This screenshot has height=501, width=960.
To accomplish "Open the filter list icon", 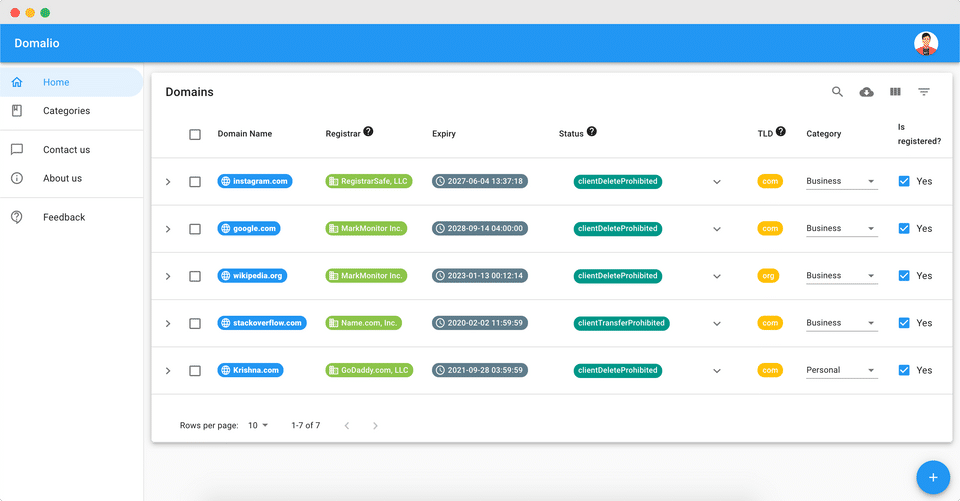I will pyautogui.click(x=924, y=92).
